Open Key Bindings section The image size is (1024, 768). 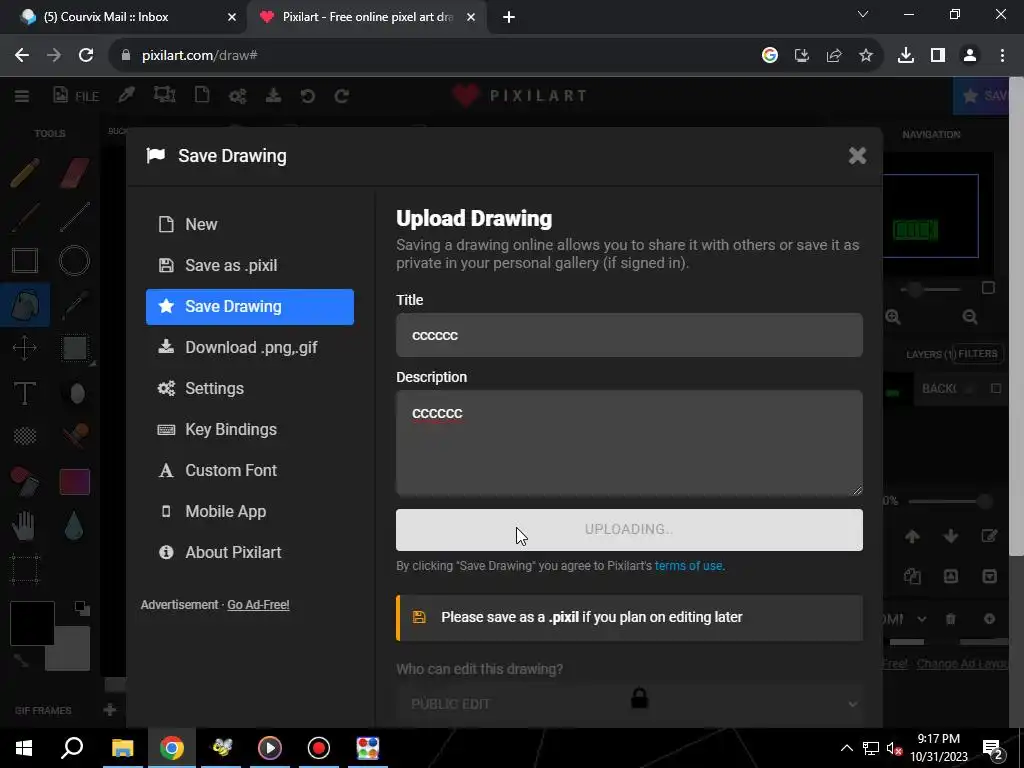pos(249,429)
